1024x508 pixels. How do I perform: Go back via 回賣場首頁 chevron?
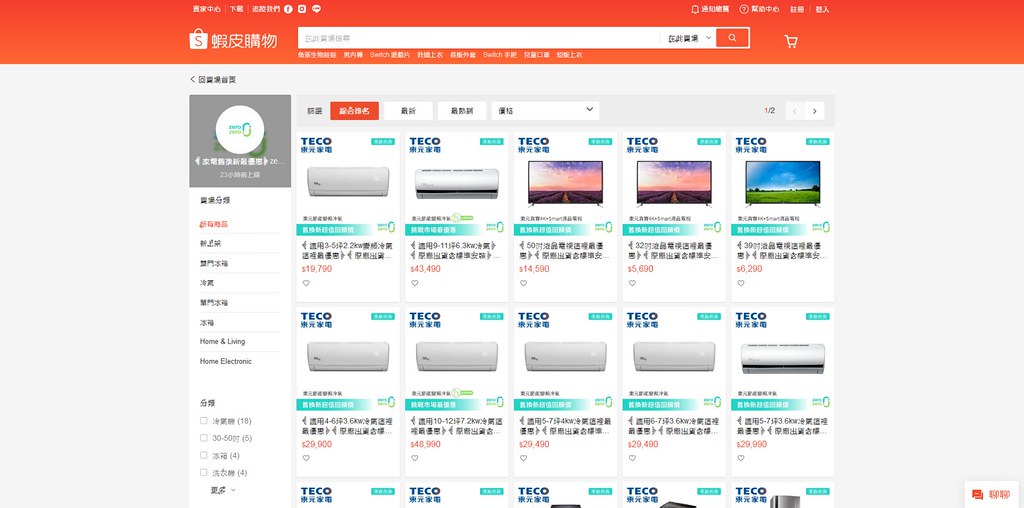tap(193, 79)
